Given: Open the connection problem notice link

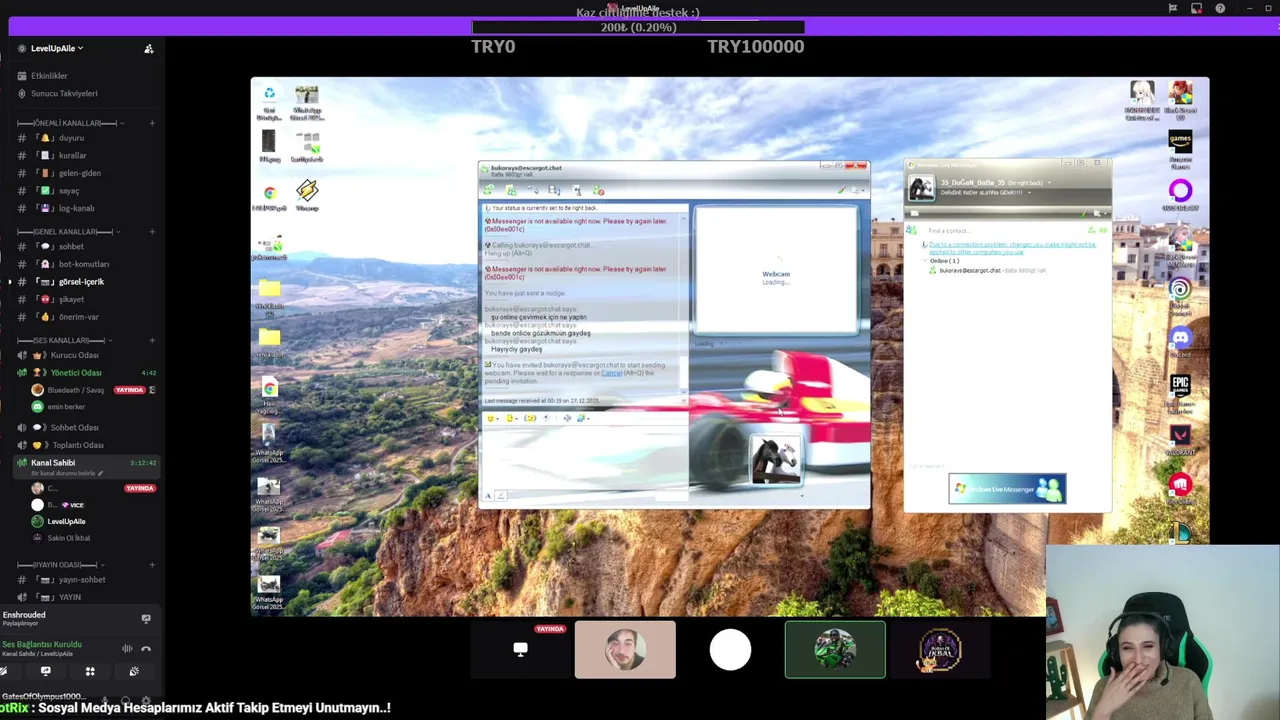Looking at the screenshot, I should (1010, 247).
